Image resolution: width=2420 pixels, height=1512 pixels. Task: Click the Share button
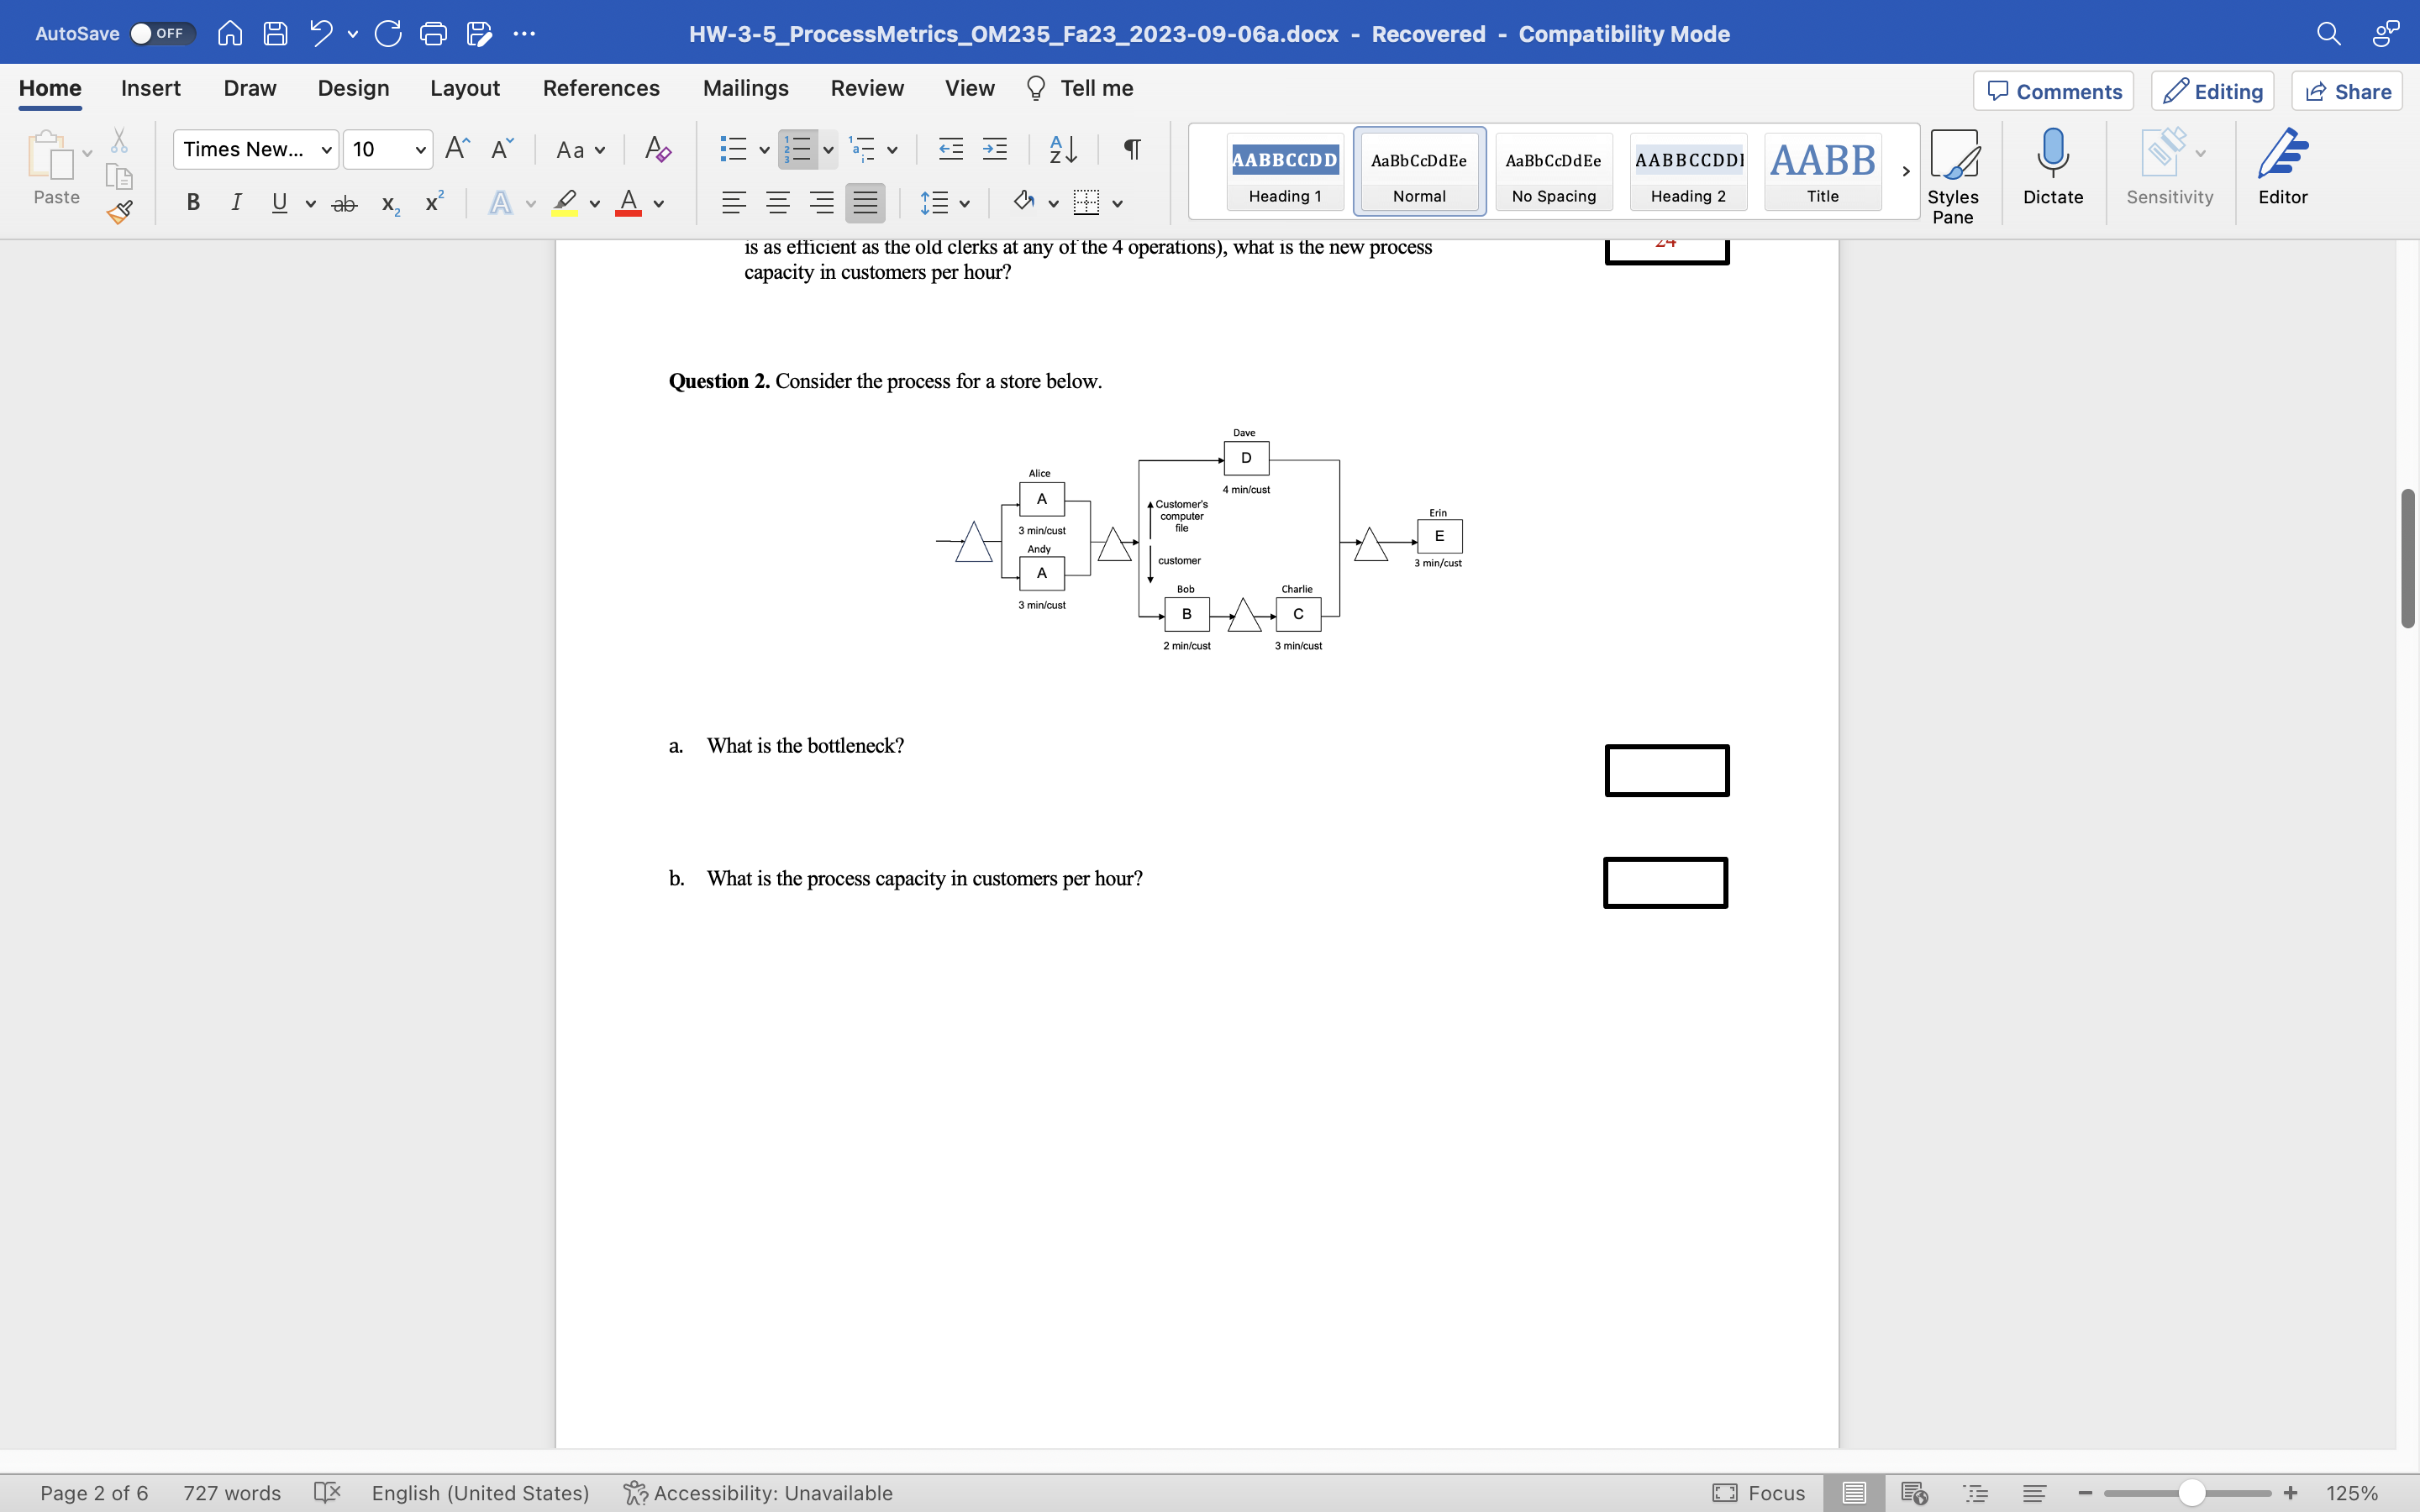tap(2347, 91)
